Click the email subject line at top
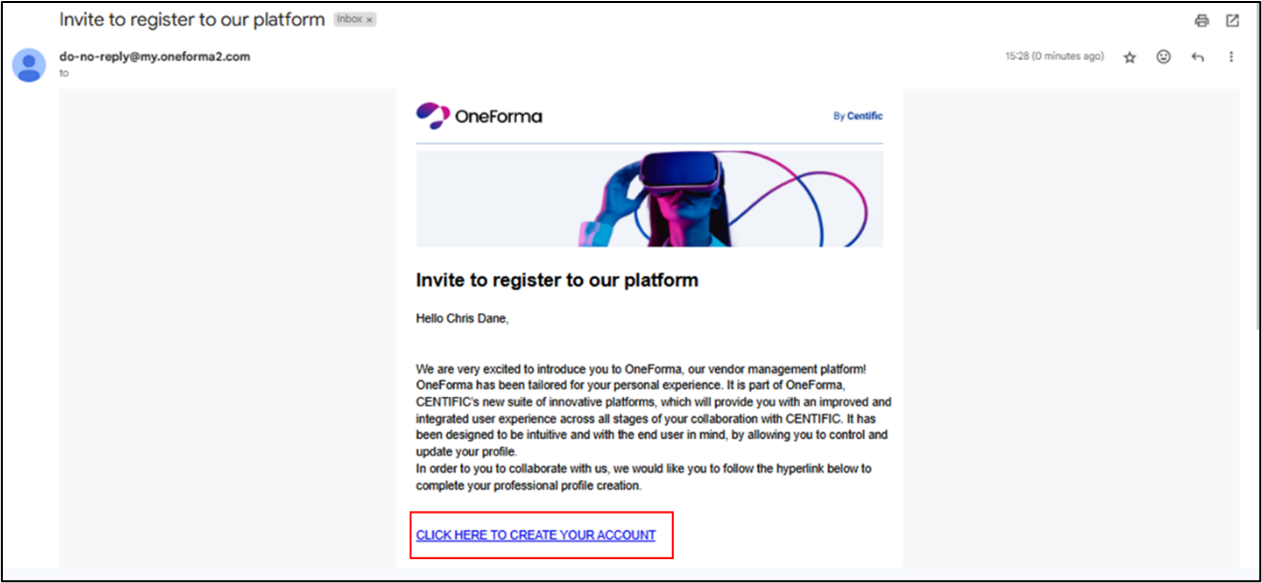This screenshot has width=1262, height=583. [192, 20]
